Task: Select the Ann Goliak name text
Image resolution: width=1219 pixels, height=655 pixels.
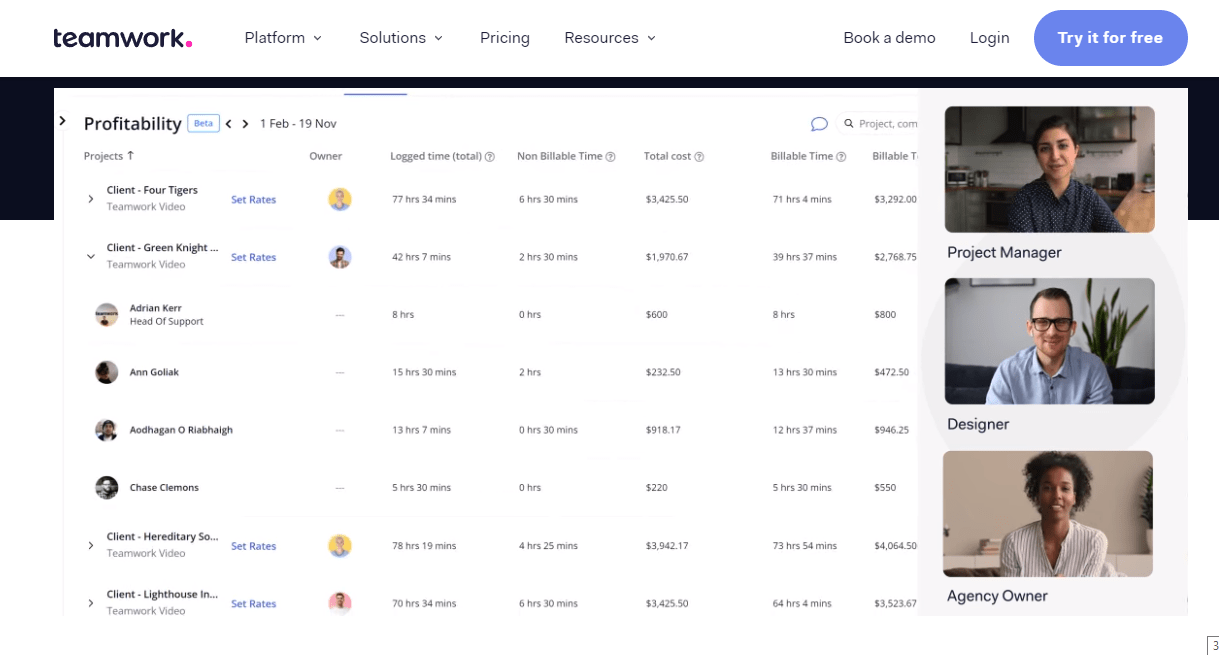Action: point(154,372)
